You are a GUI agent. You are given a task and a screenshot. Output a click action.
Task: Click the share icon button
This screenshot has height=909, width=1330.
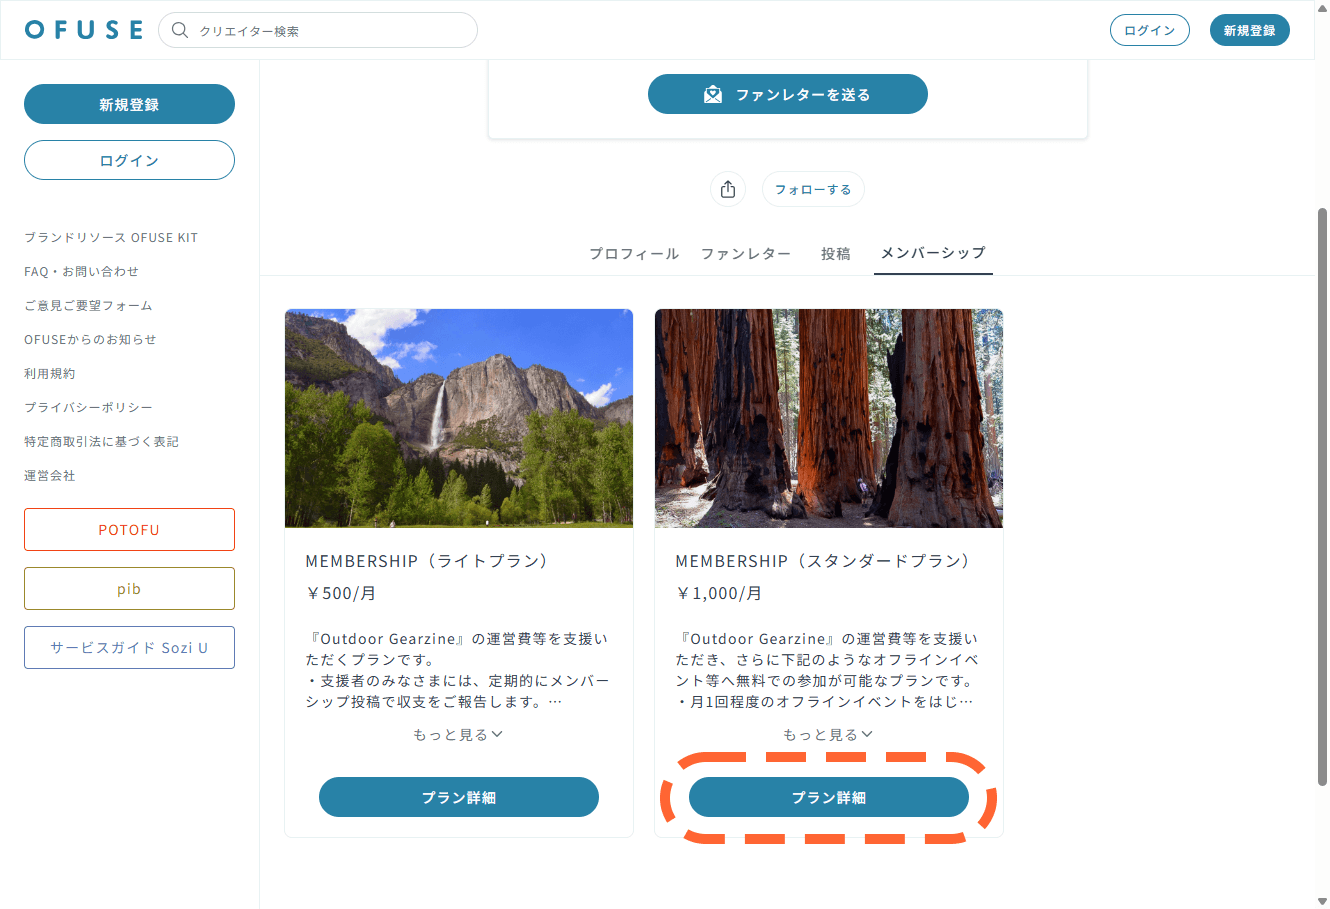click(x=728, y=189)
